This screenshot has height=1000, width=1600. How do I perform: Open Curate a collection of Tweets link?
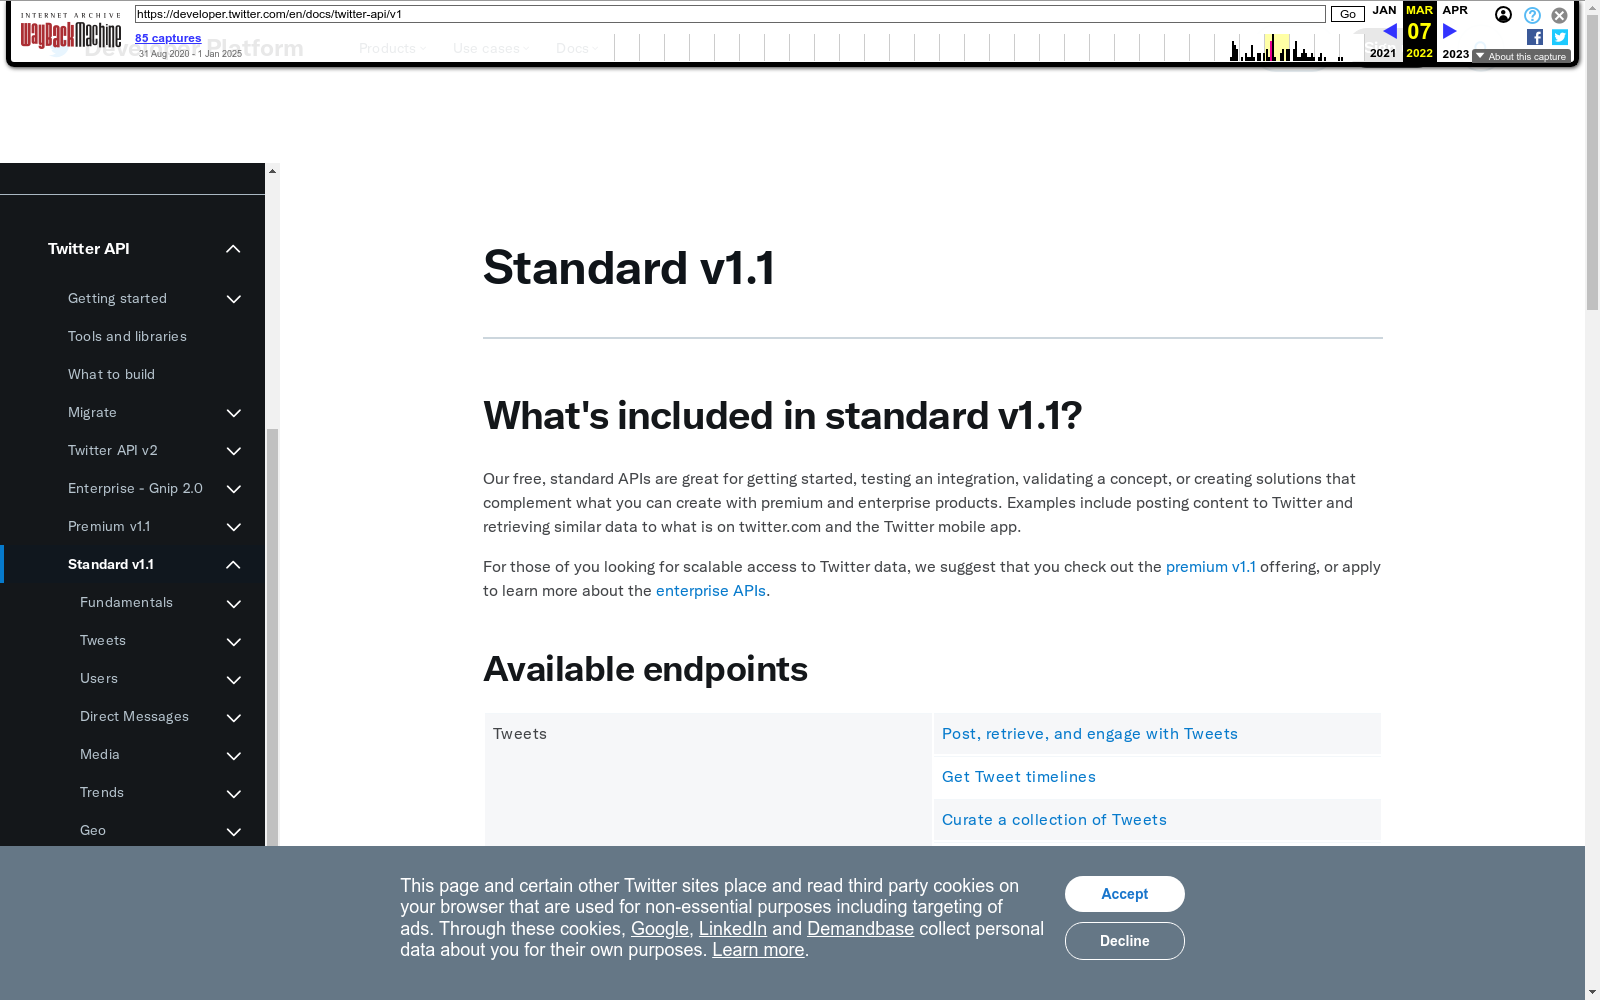coord(1054,820)
